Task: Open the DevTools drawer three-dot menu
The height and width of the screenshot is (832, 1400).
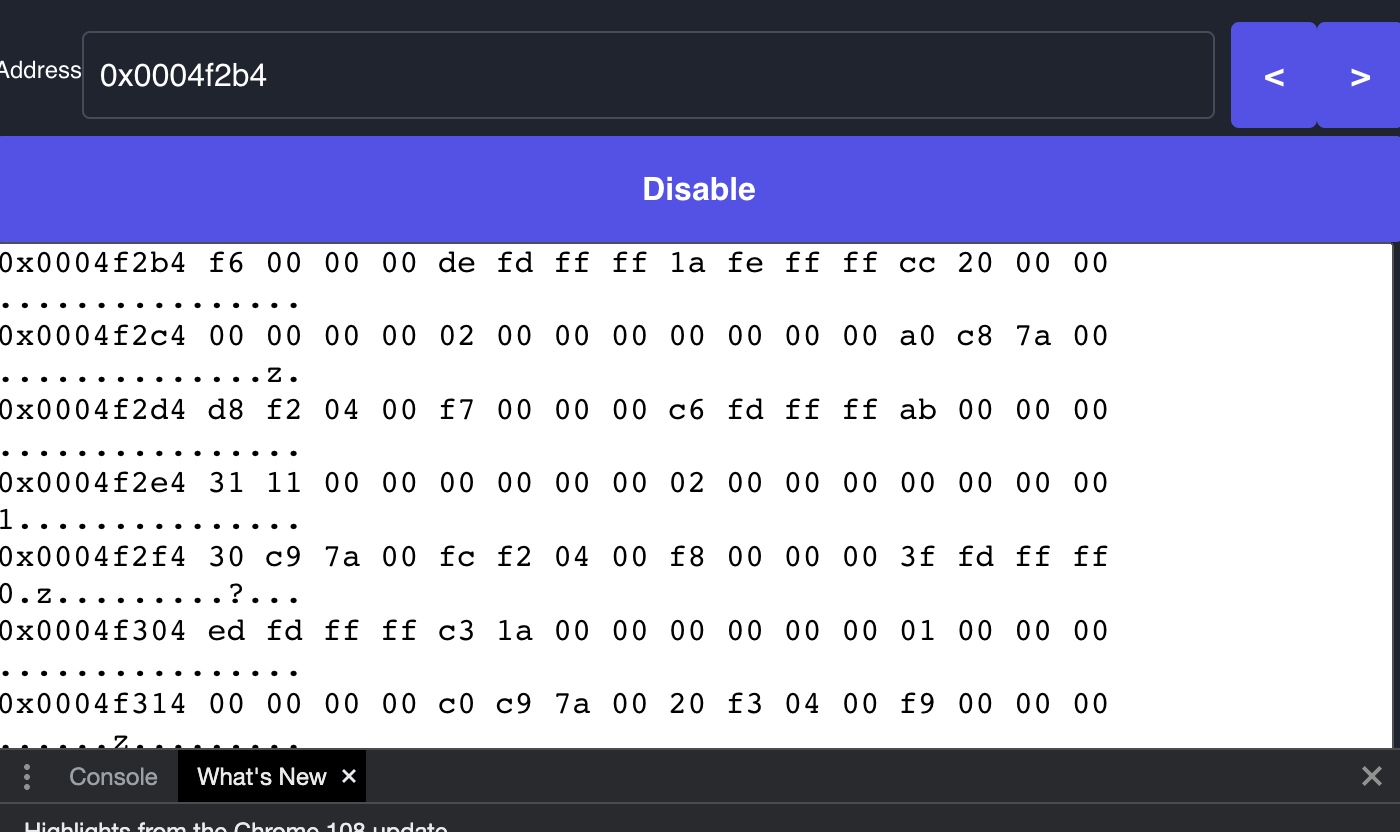Action: 27,777
